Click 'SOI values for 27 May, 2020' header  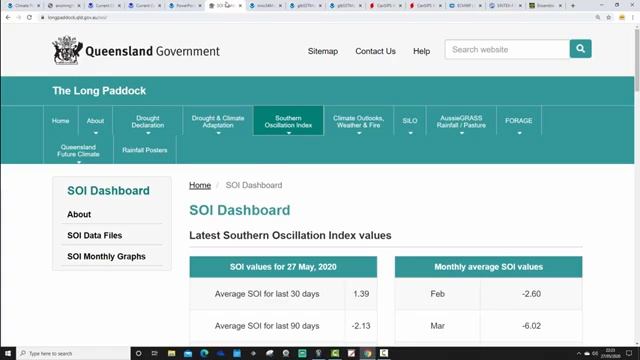pos(283,267)
